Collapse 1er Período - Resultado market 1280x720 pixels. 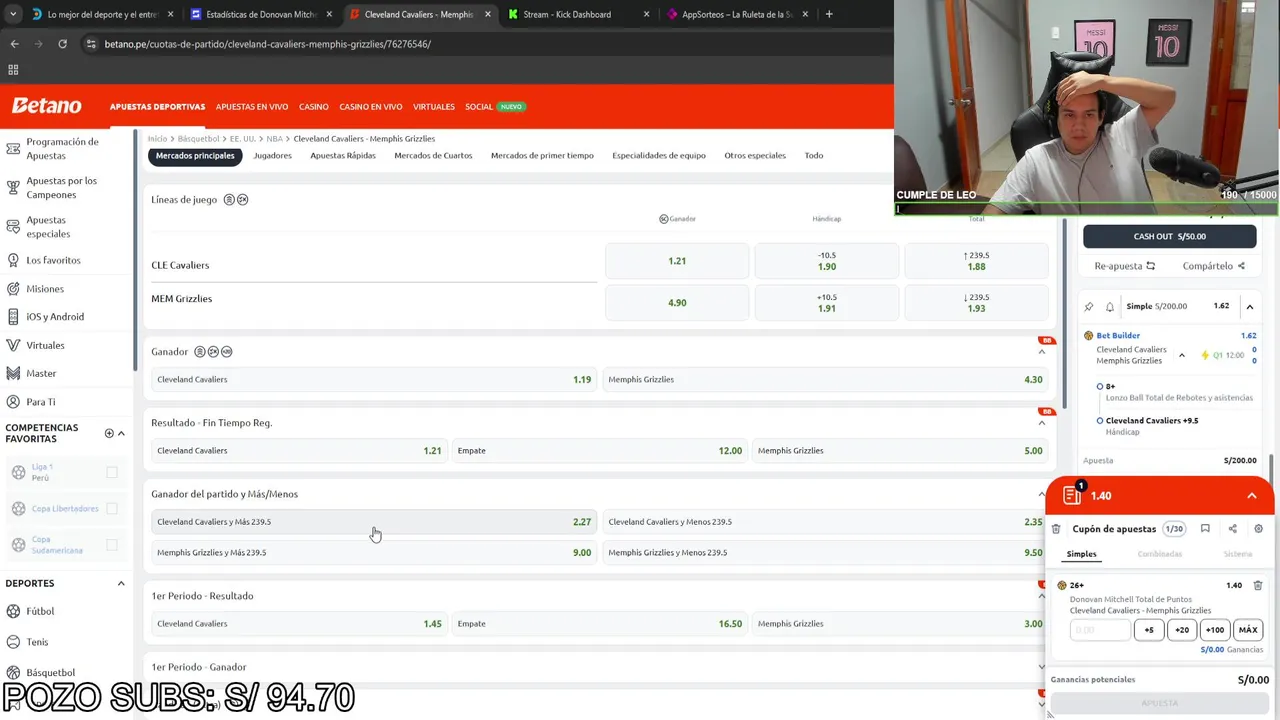tap(1041, 596)
